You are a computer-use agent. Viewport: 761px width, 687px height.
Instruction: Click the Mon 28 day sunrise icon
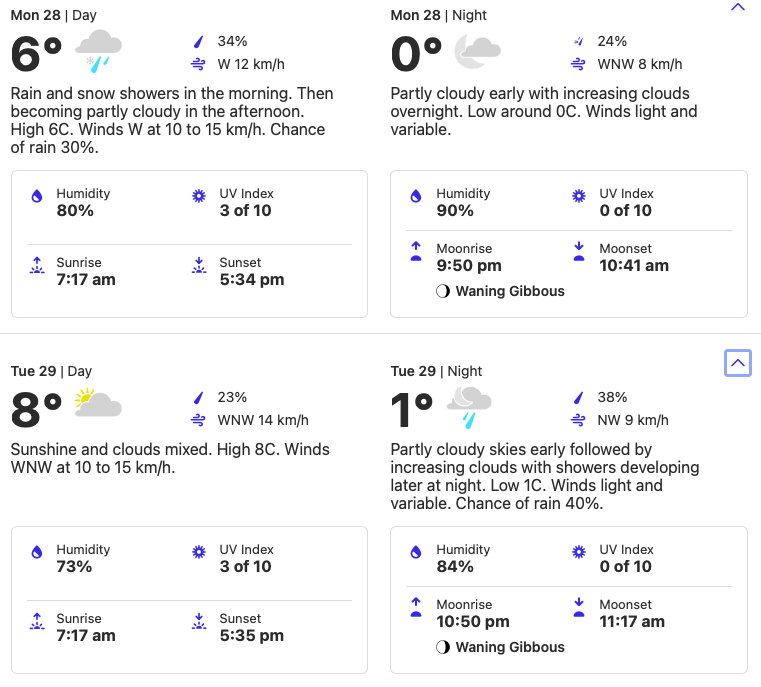pos(38,266)
